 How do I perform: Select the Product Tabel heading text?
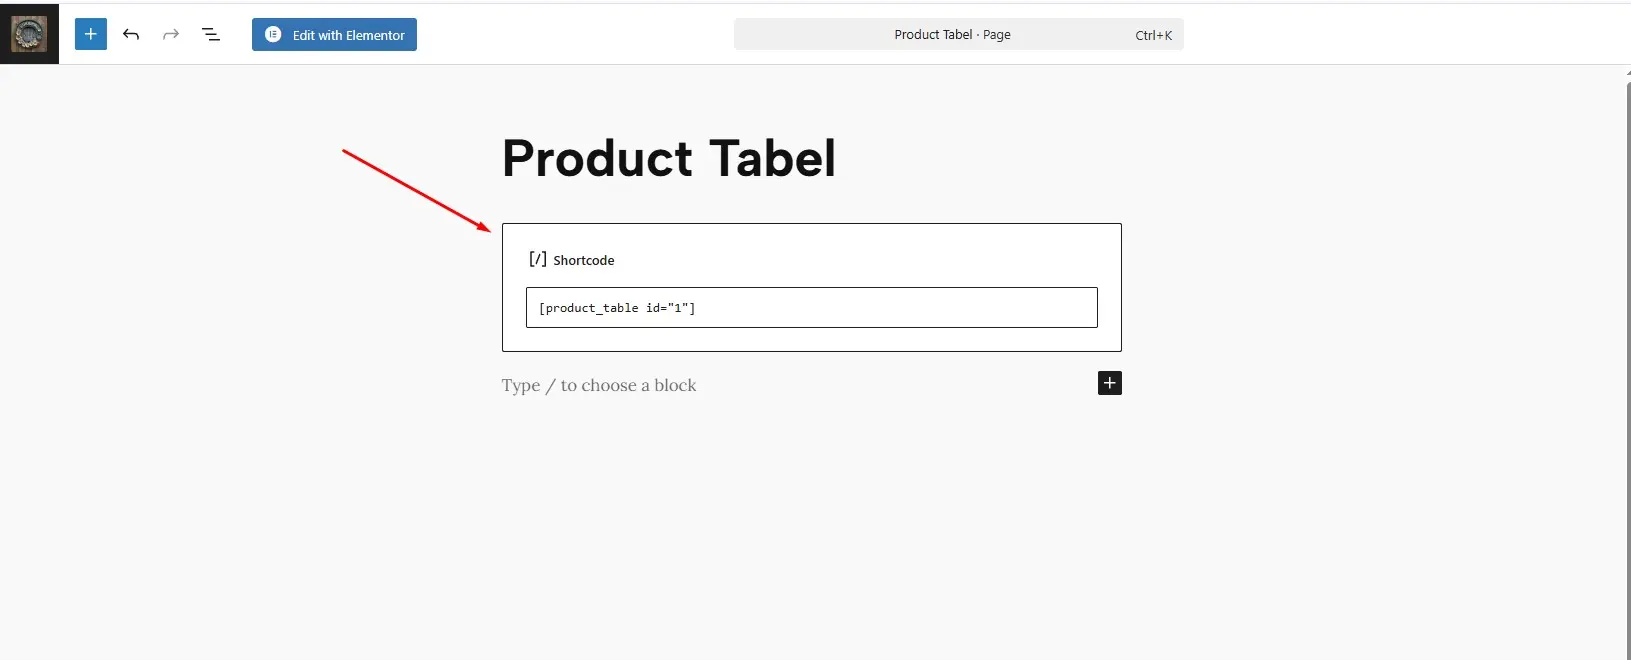(669, 157)
